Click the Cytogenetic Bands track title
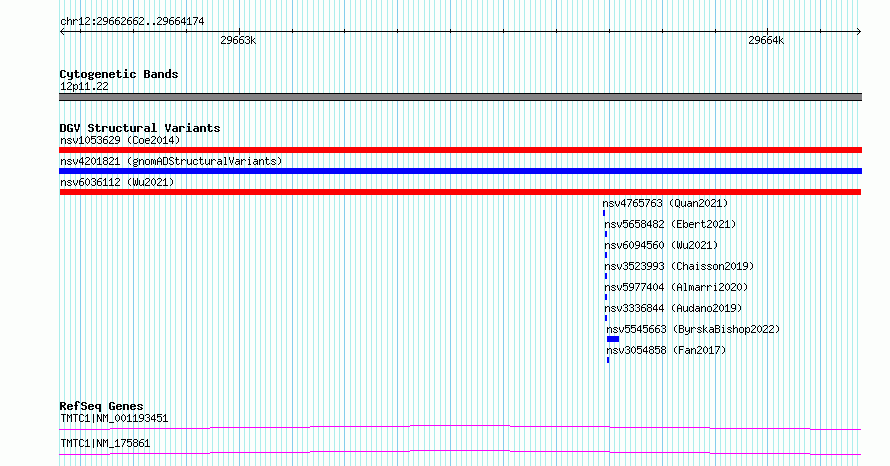The image size is (890, 466). pyautogui.click(x=119, y=74)
